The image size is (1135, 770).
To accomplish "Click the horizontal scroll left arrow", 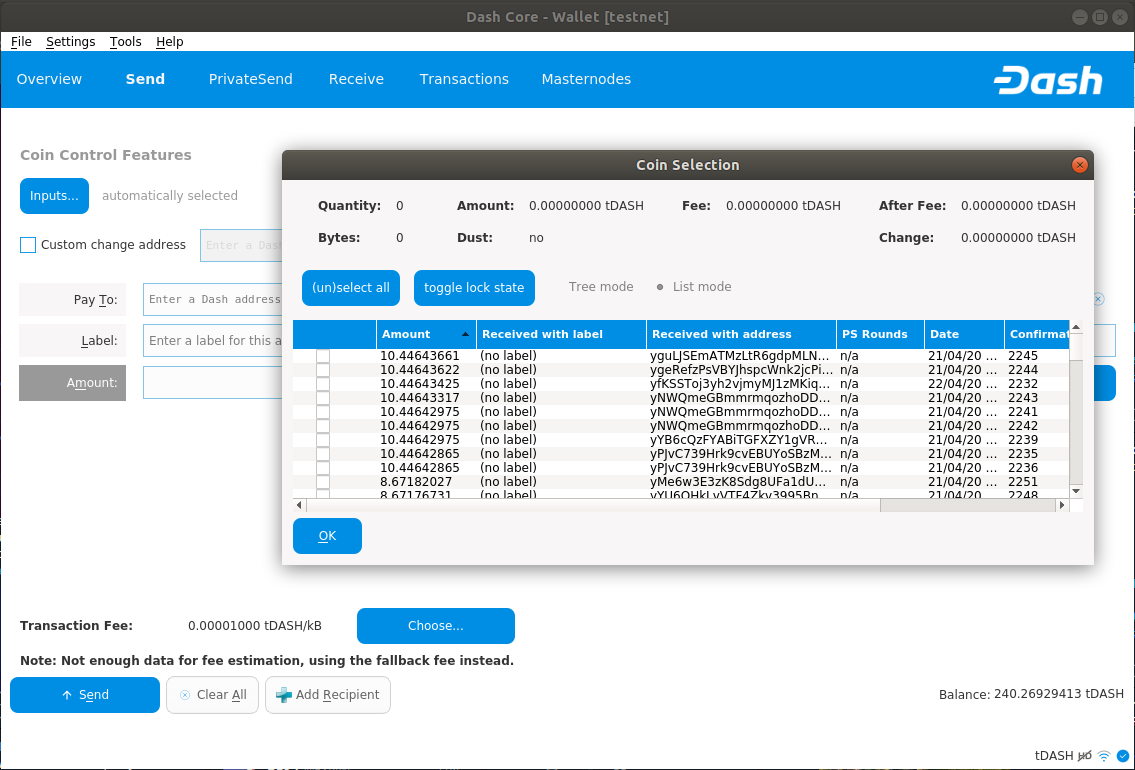I will (300, 505).
